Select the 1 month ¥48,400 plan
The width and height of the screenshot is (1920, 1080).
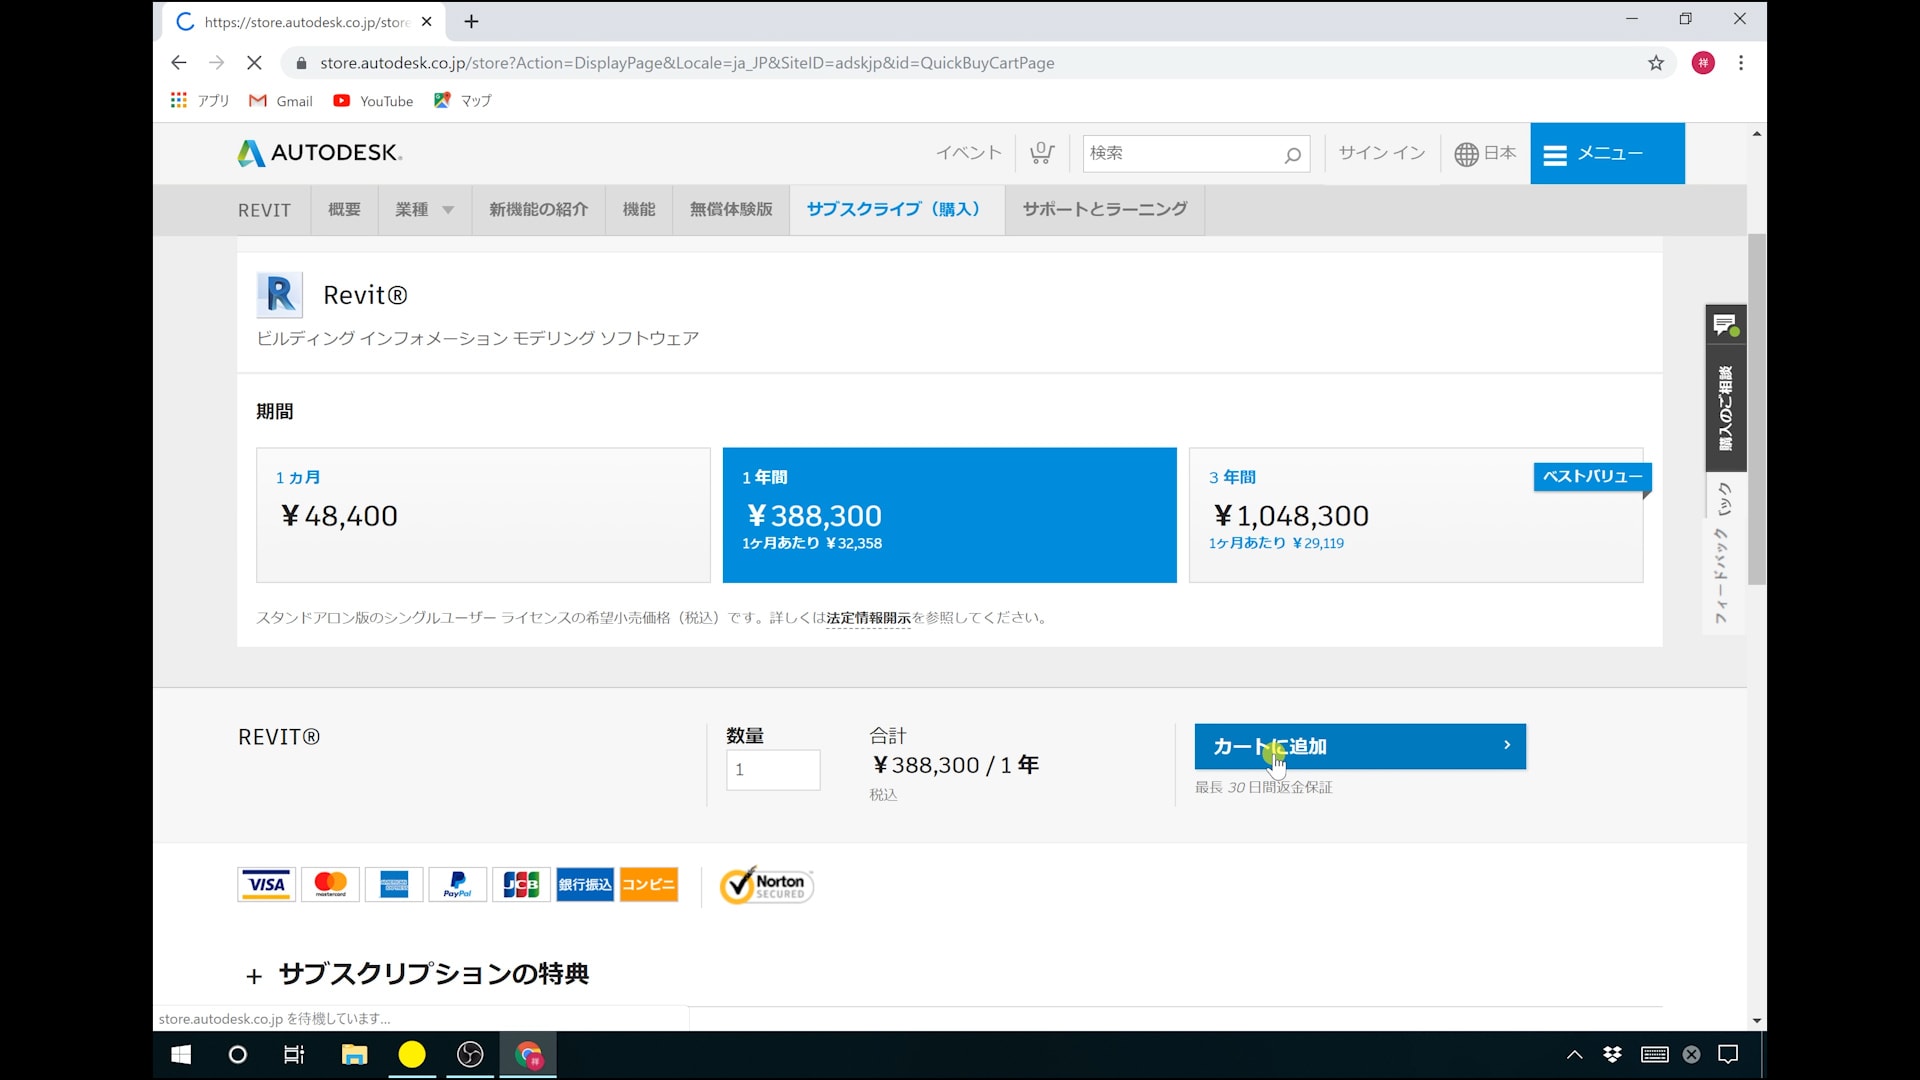[x=483, y=515]
